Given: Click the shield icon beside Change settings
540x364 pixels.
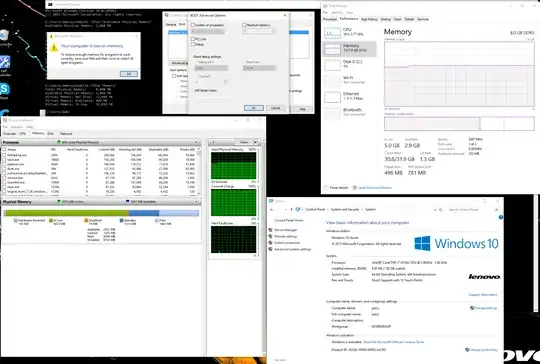Looking at the screenshot, I should pyautogui.click(x=472, y=308).
